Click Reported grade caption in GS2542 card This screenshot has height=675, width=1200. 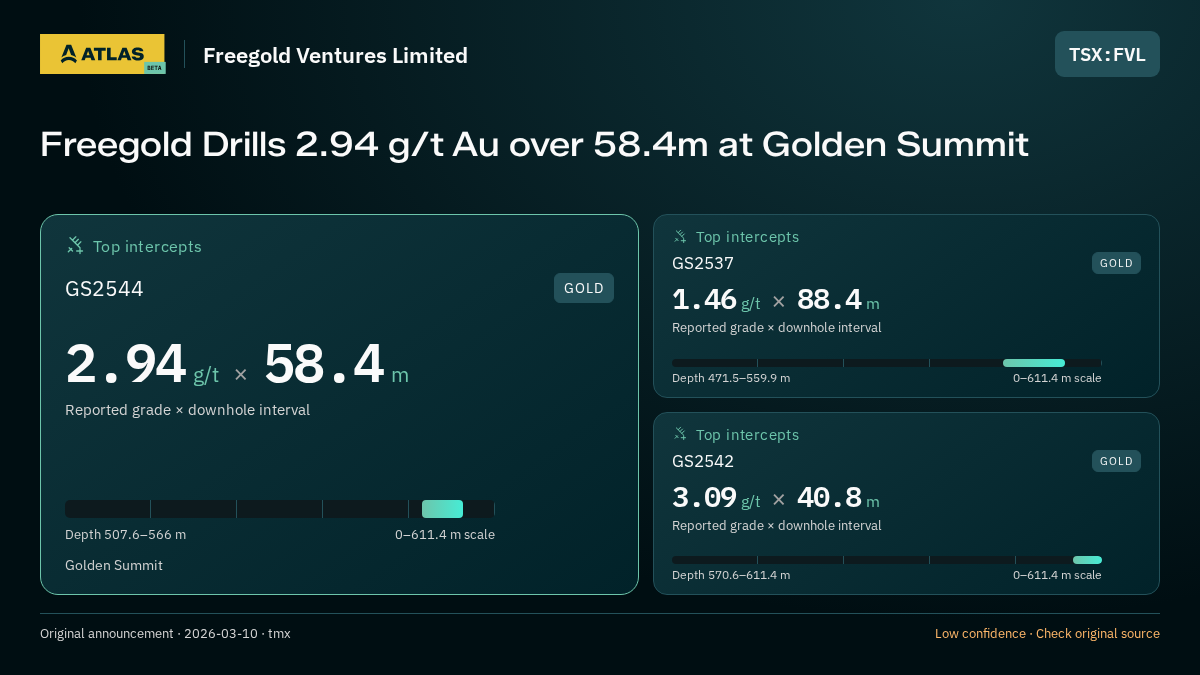point(776,526)
